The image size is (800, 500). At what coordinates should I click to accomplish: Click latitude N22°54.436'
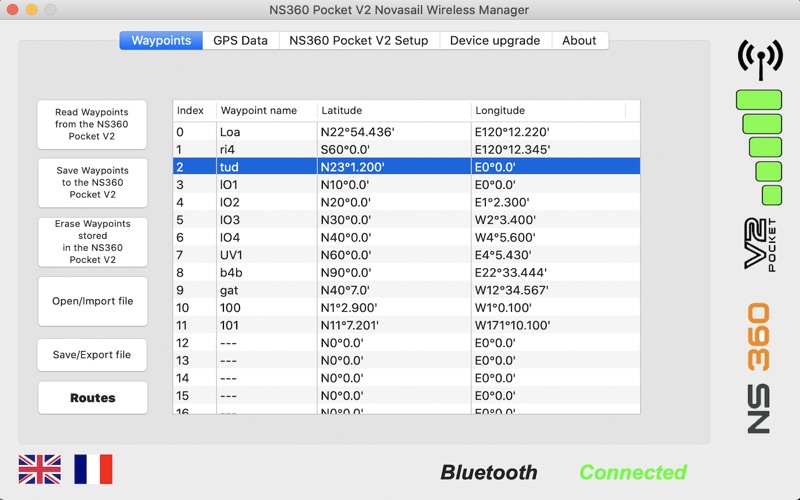click(x=358, y=132)
